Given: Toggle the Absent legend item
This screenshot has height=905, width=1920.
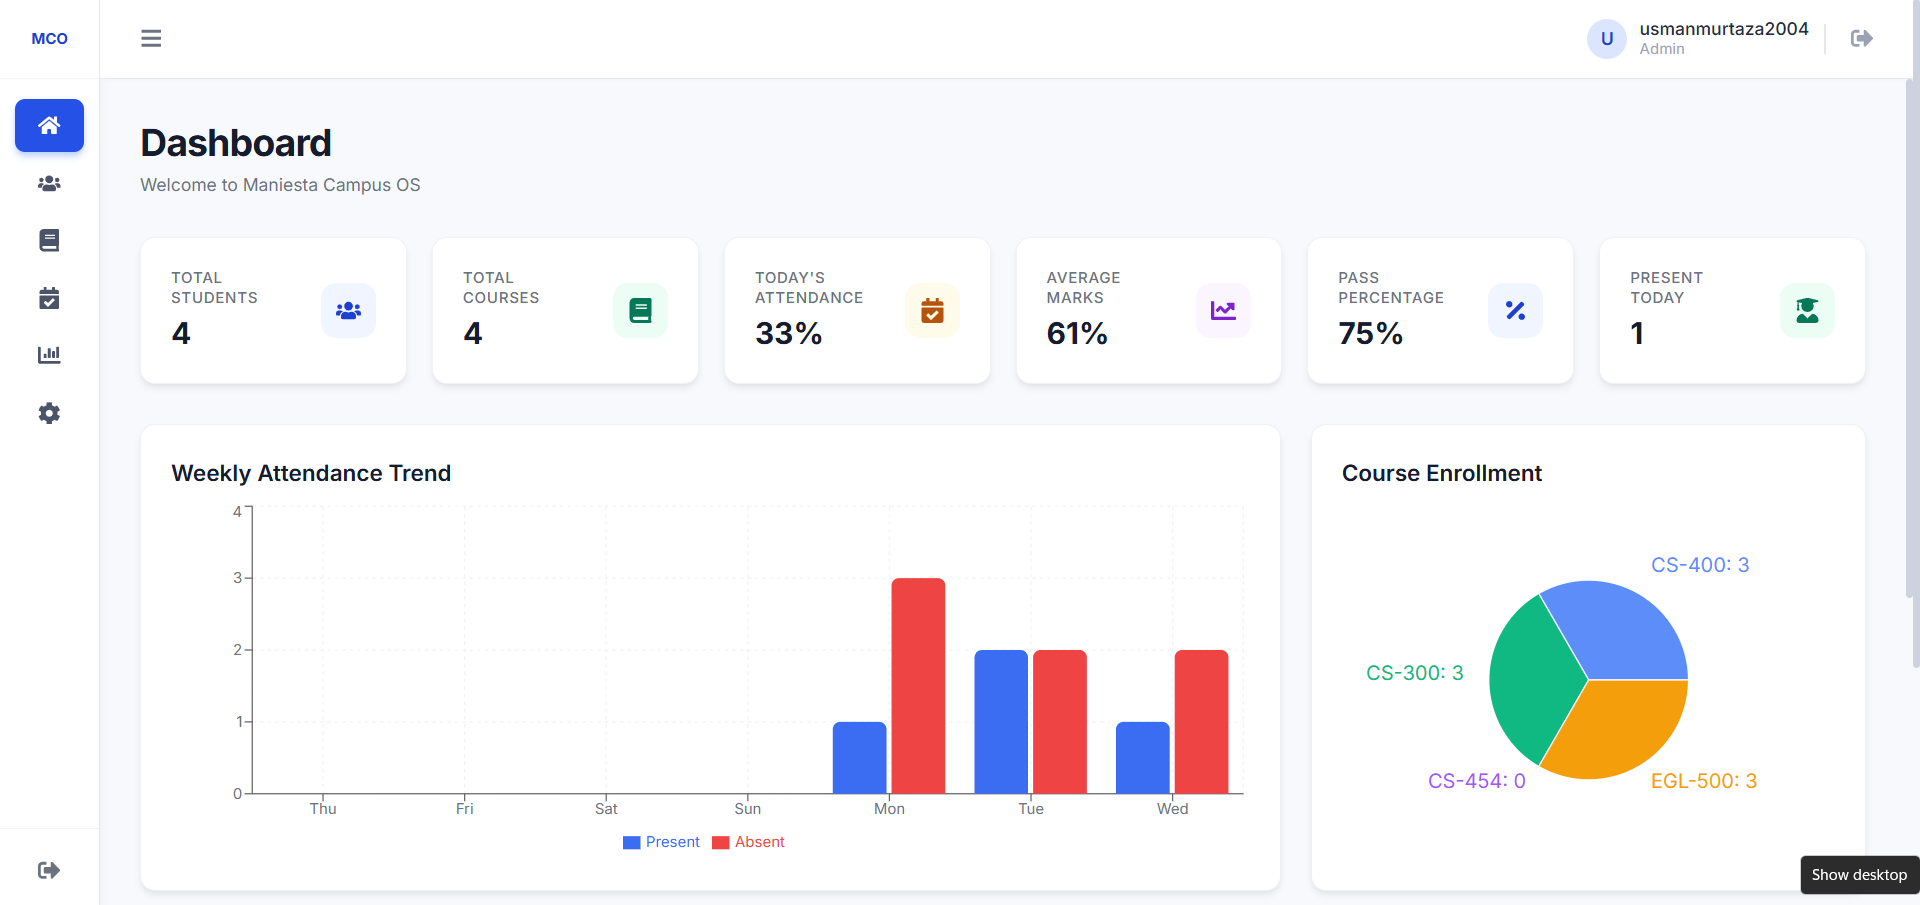Looking at the screenshot, I should point(748,842).
